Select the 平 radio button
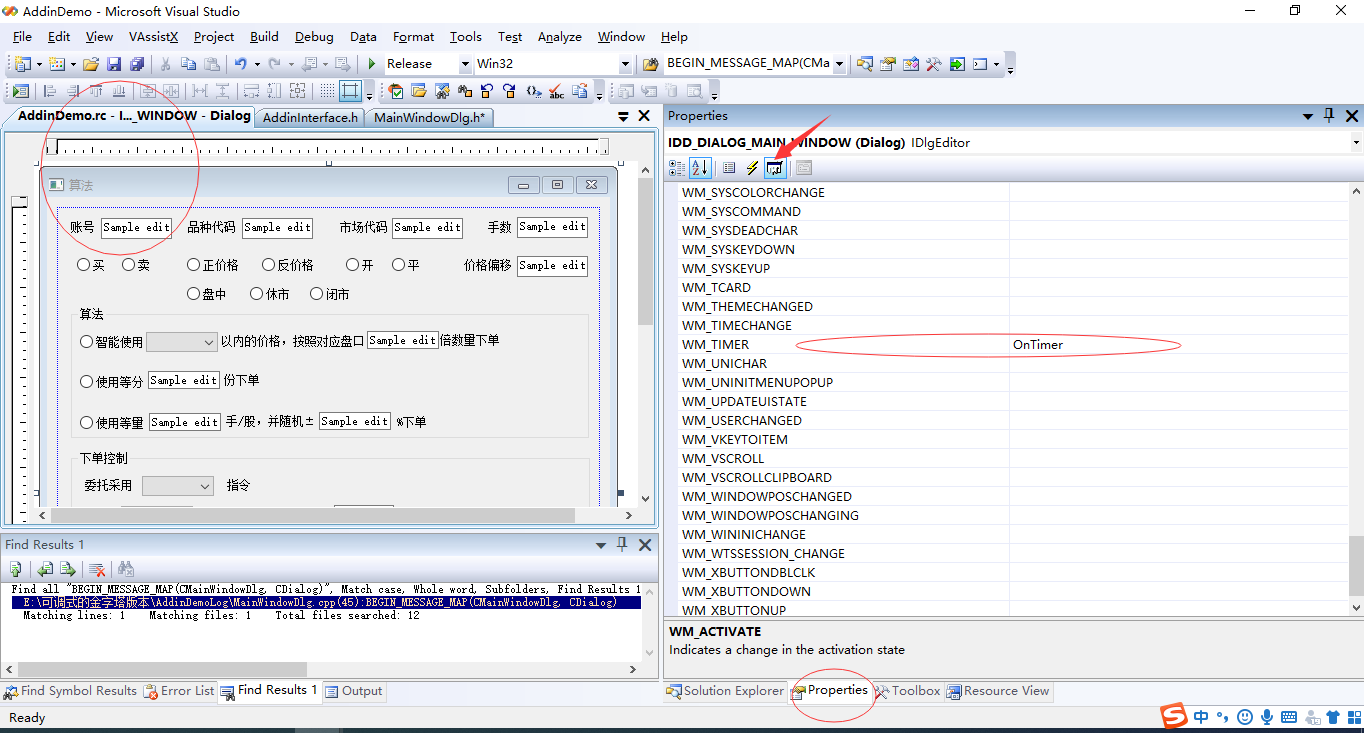 pos(399,265)
